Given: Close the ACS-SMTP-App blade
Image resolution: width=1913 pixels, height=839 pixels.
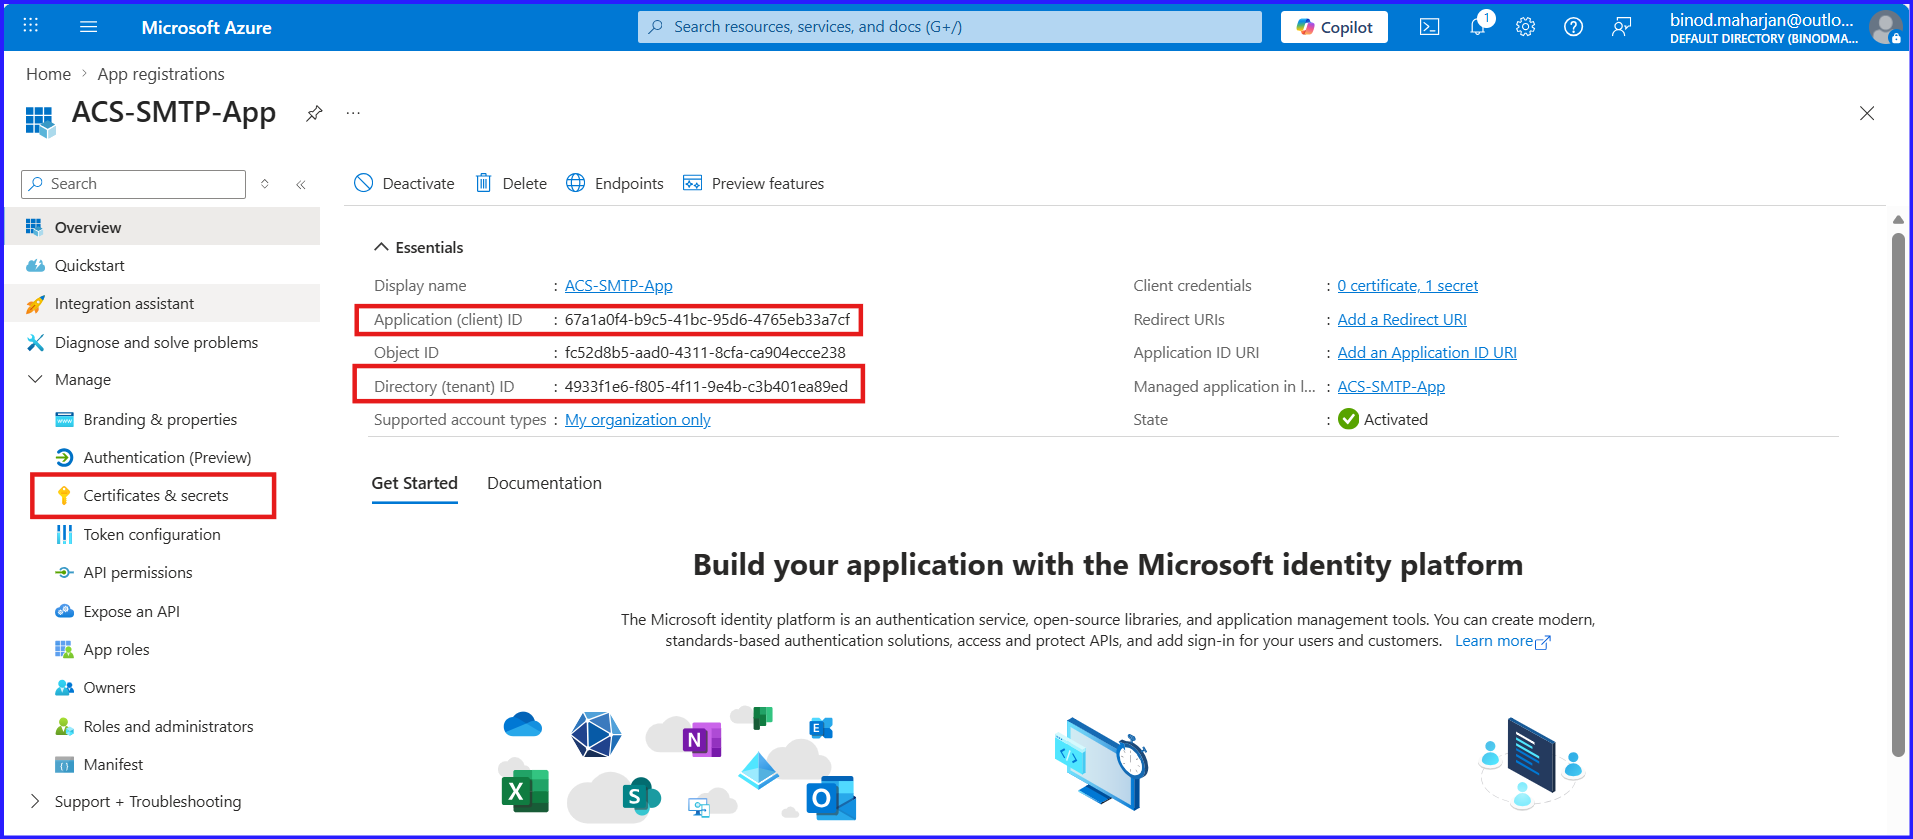Looking at the screenshot, I should 1866,113.
